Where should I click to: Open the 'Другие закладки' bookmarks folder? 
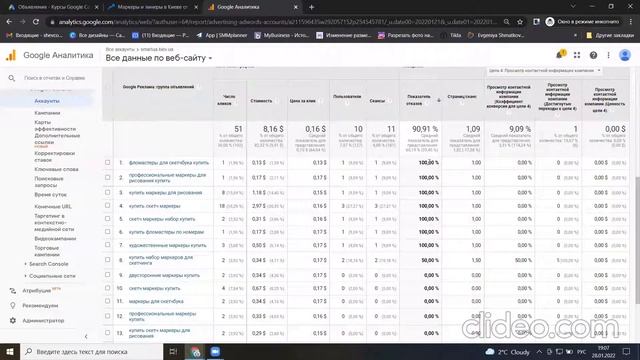point(610,36)
